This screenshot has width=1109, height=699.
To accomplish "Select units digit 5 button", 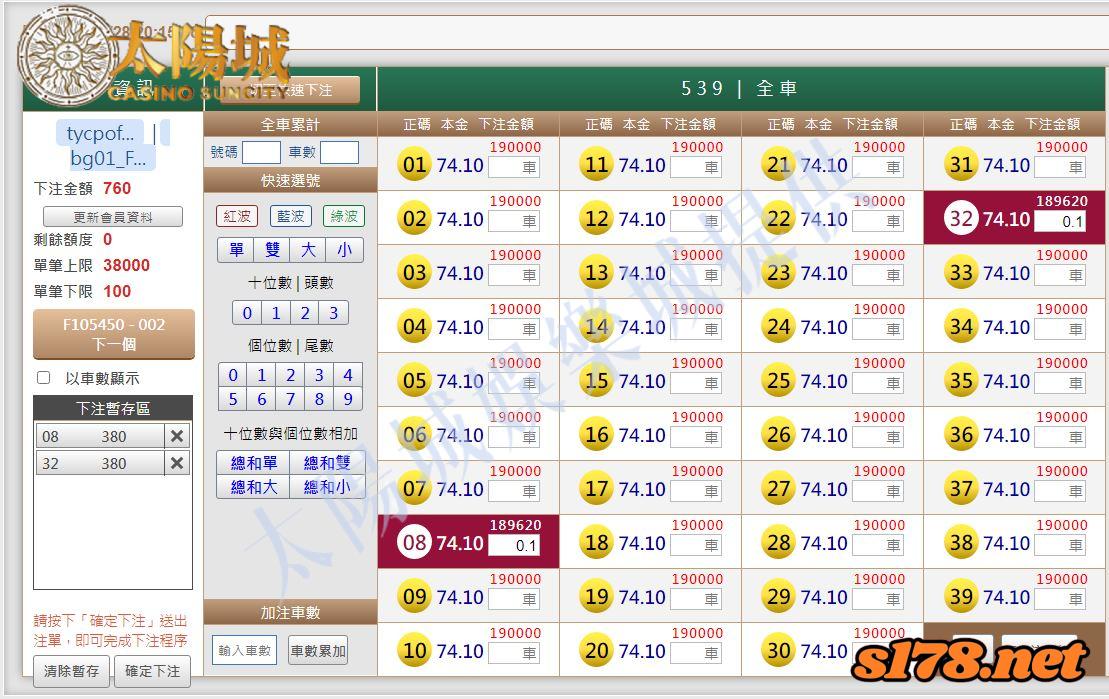I will [x=233, y=399].
